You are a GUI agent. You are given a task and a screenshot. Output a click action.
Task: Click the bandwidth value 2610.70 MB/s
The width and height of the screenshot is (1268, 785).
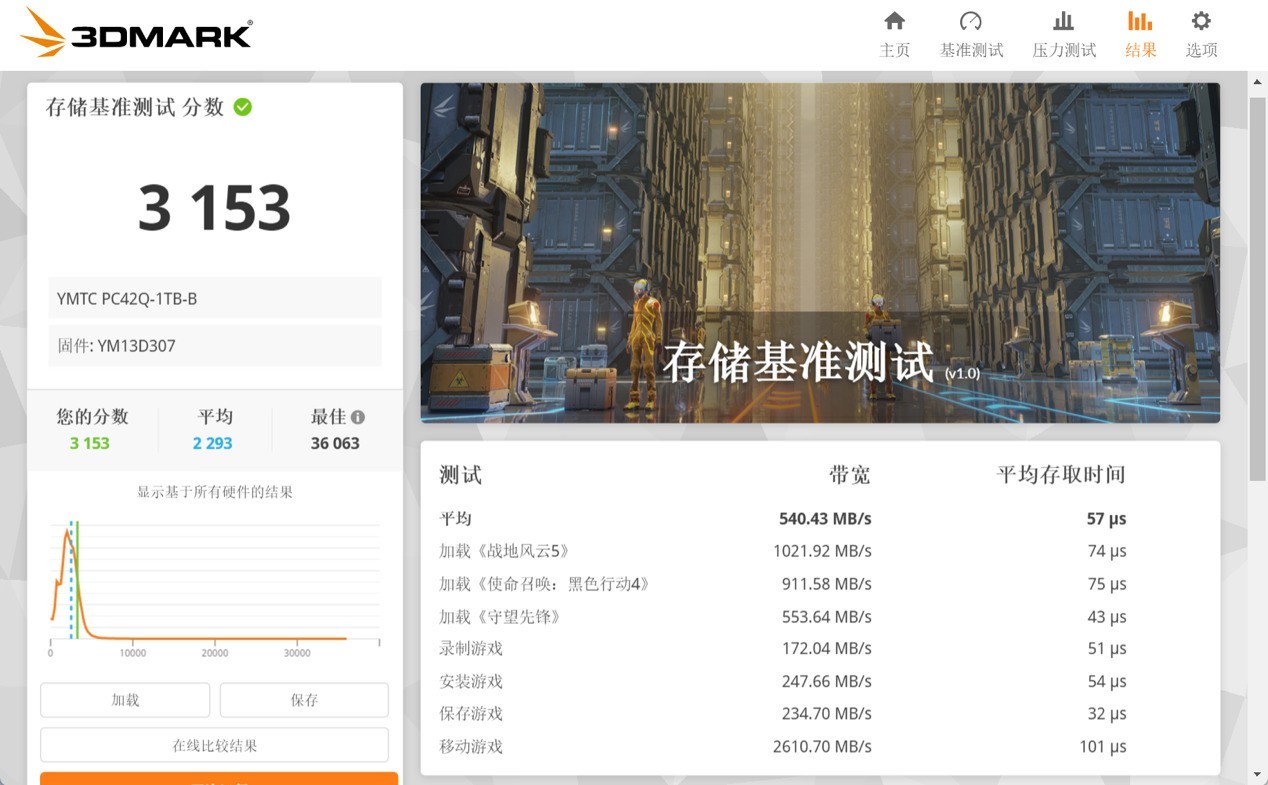pyautogui.click(x=822, y=747)
